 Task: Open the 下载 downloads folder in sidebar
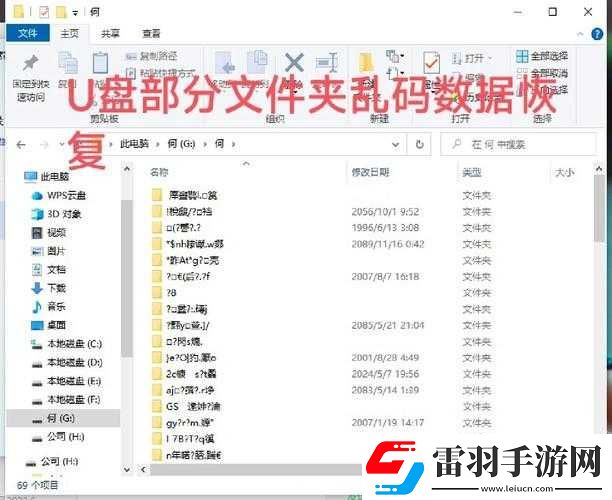[55, 287]
